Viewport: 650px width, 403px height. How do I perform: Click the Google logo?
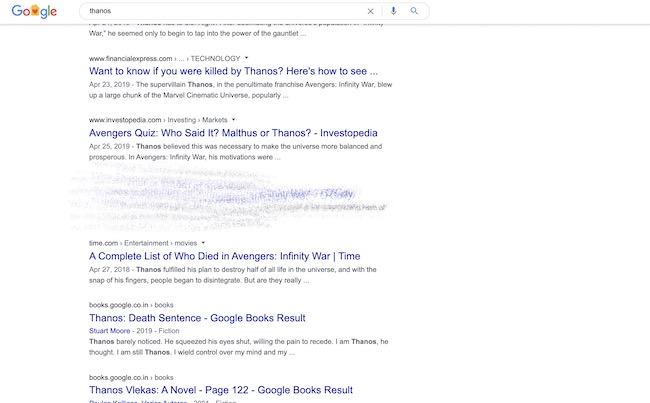(x=35, y=11)
